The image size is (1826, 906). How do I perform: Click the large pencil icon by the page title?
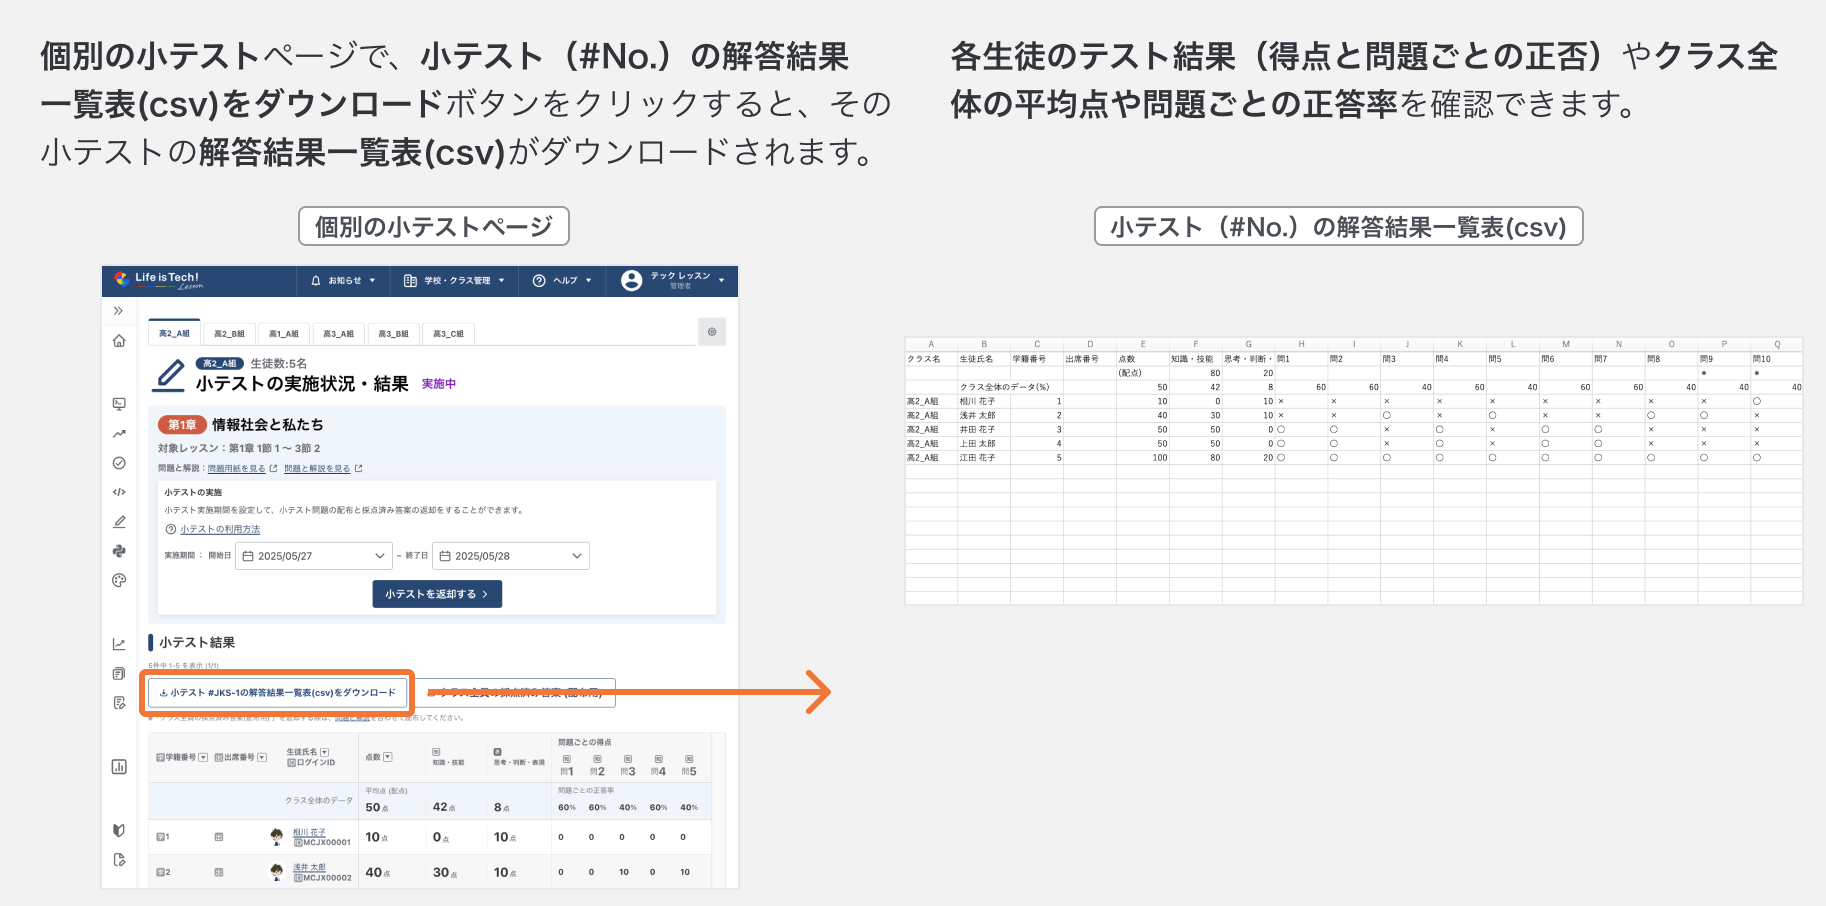pyautogui.click(x=169, y=376)
